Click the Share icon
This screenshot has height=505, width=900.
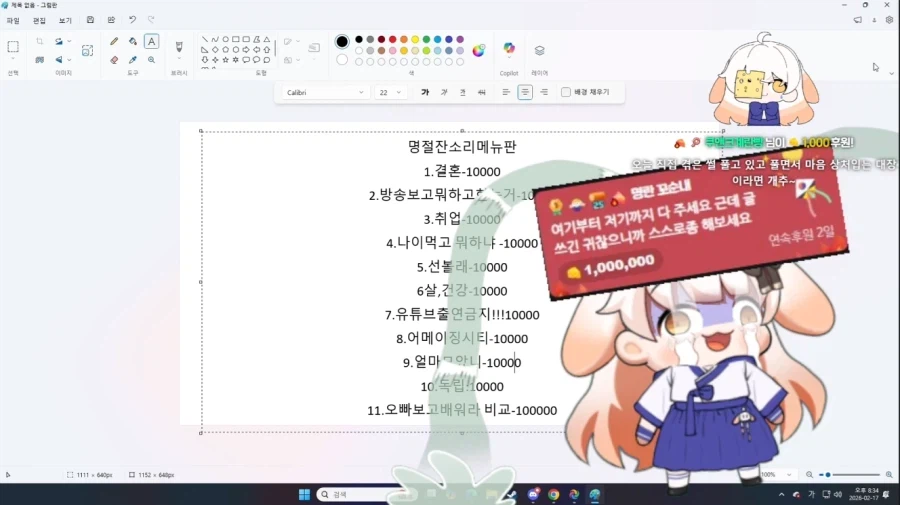click(111, 20)
